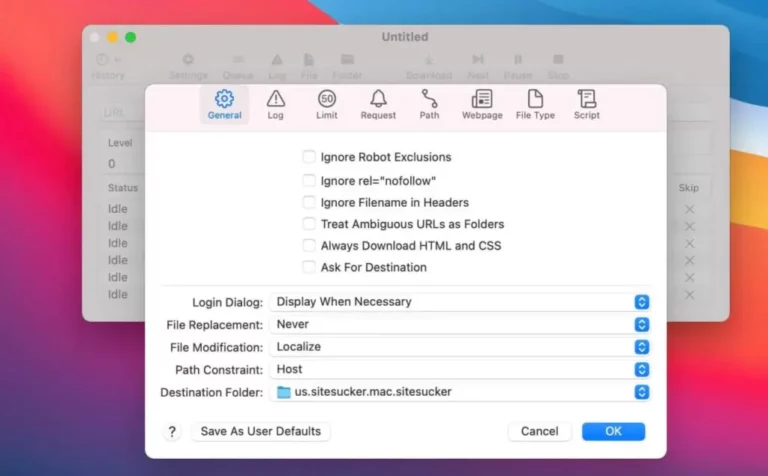Cancel the settings dialog

click(539, 431)
